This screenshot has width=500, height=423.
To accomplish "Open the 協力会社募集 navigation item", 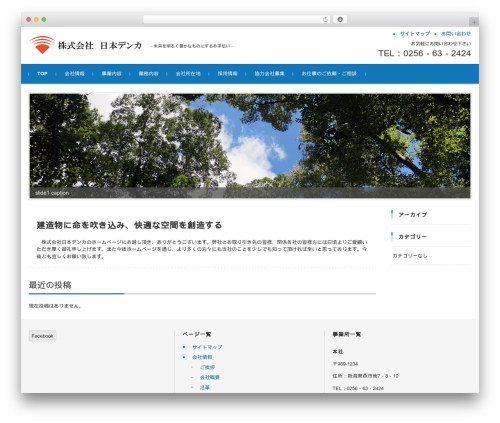I will tap(270, 73).
